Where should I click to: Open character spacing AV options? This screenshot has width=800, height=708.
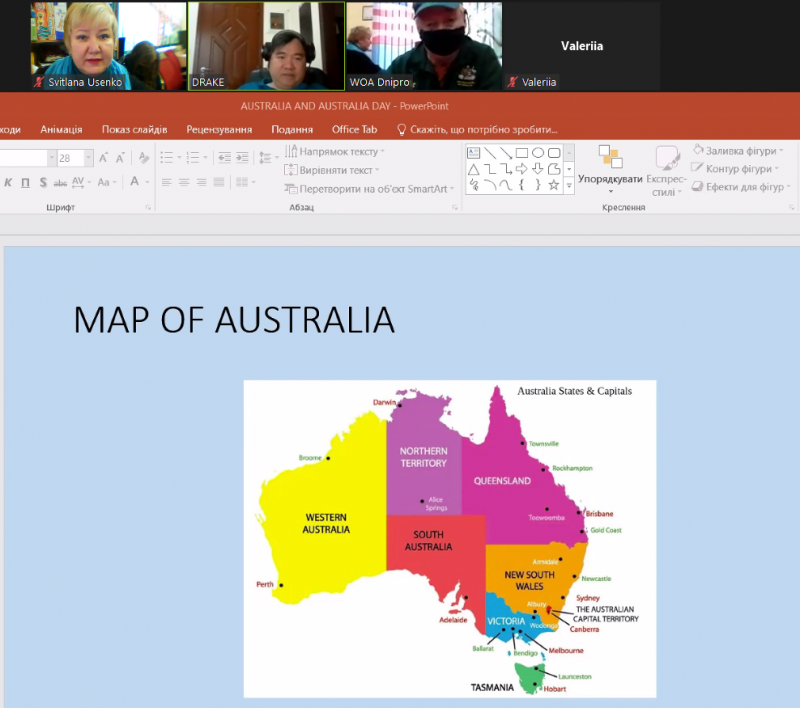pyautogui.click(x=81, y=182)
